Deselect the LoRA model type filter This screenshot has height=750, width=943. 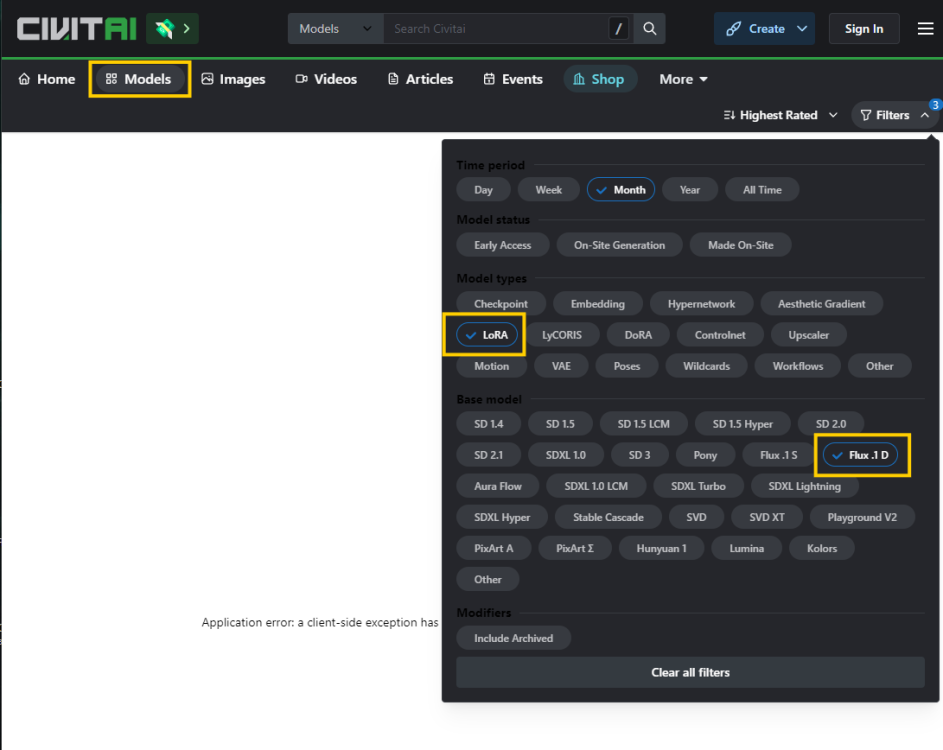485,335
